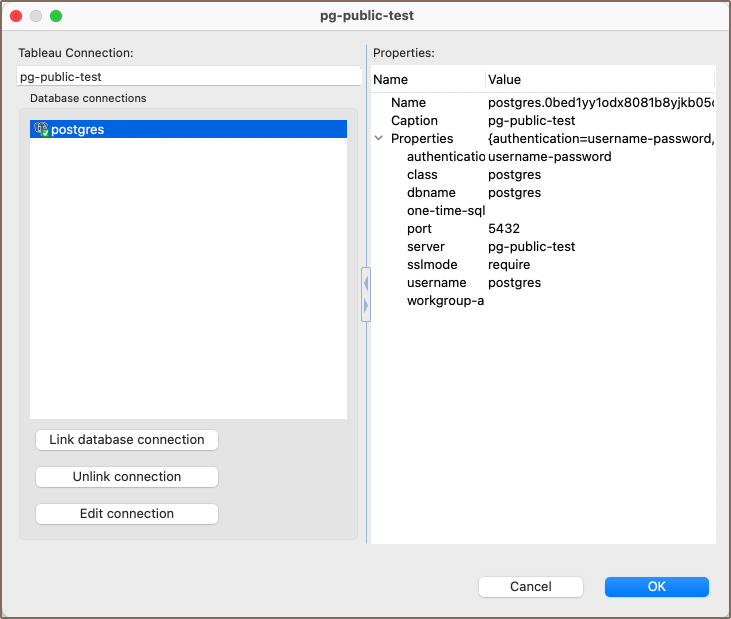Viewport: 731px width, 619px height.
Task: Open Edit connection for postgres
Action: coord(127,514)
